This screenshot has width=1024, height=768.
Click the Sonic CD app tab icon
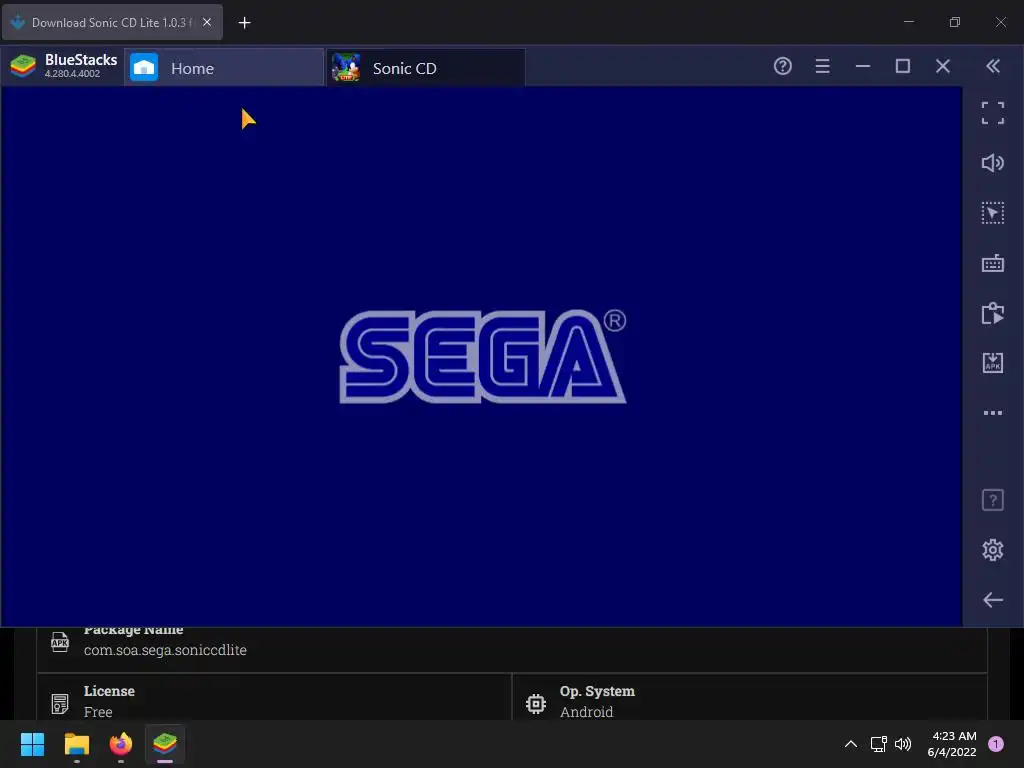click(x=345, y=67)
